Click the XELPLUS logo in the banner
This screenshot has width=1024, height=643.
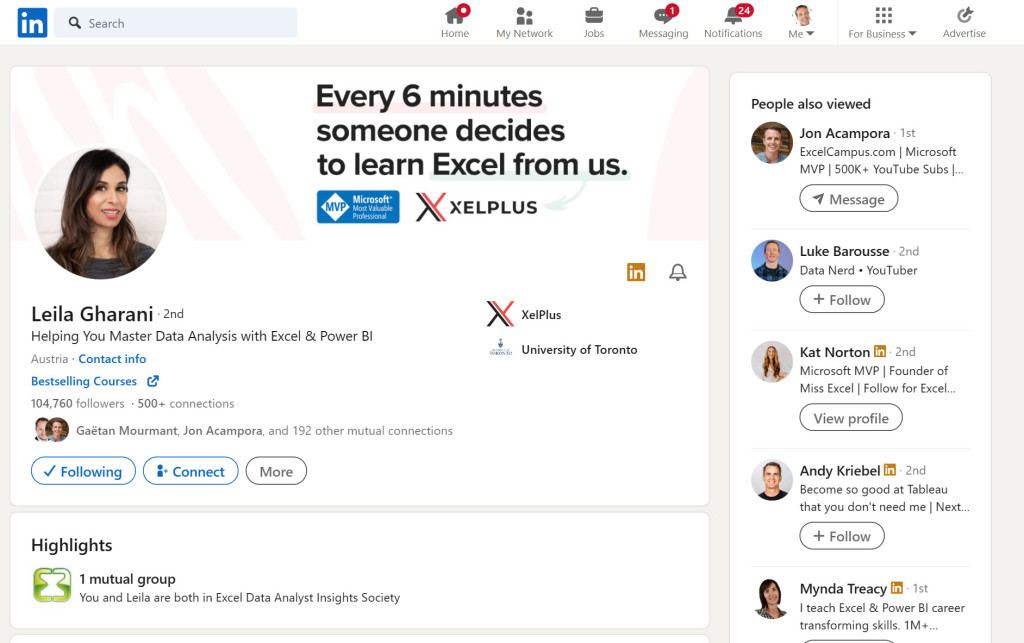click(477, 207)
